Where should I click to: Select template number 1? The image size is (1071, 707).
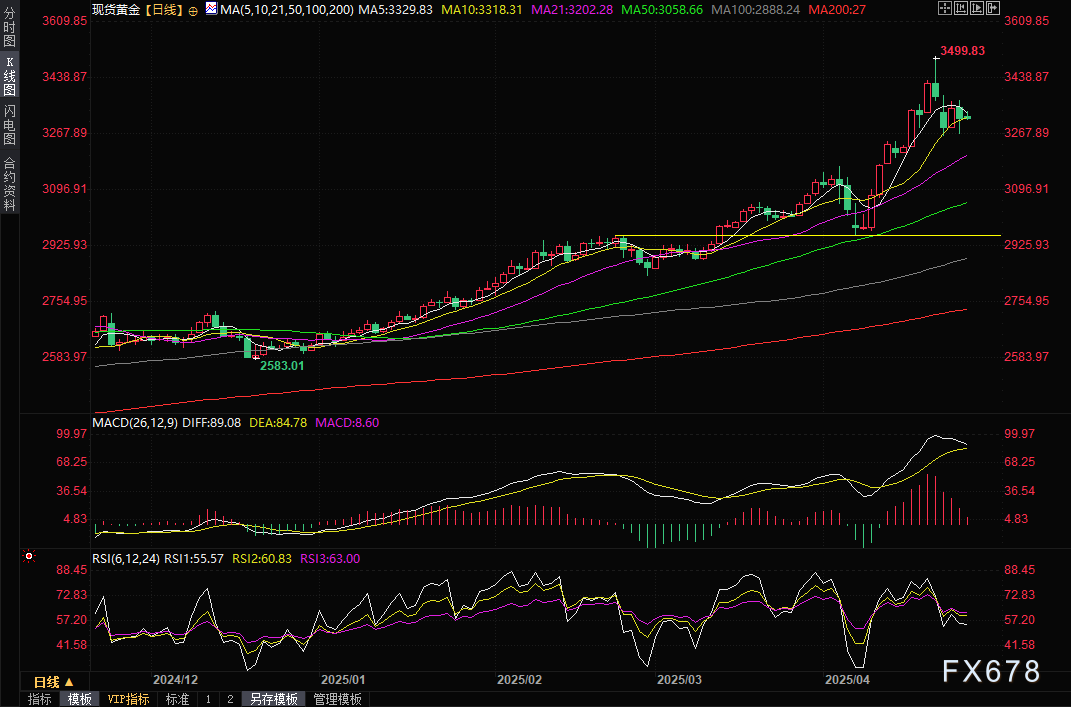(208, 699)
